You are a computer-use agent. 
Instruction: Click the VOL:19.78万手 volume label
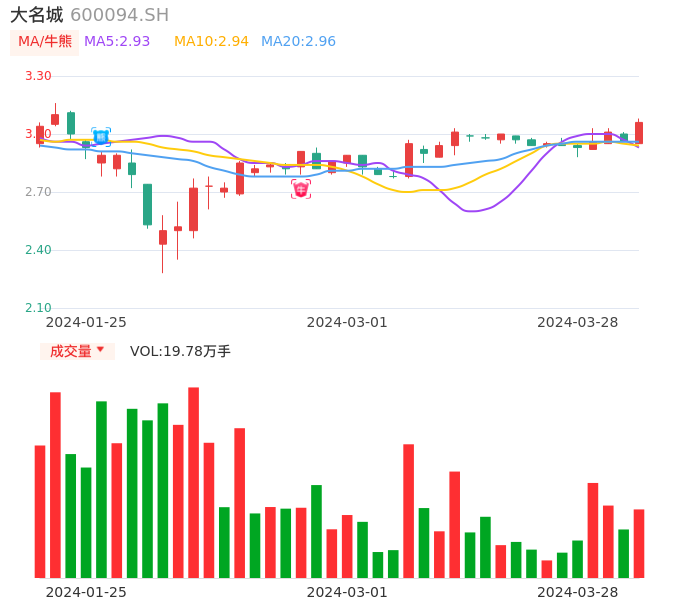point(180,351)
